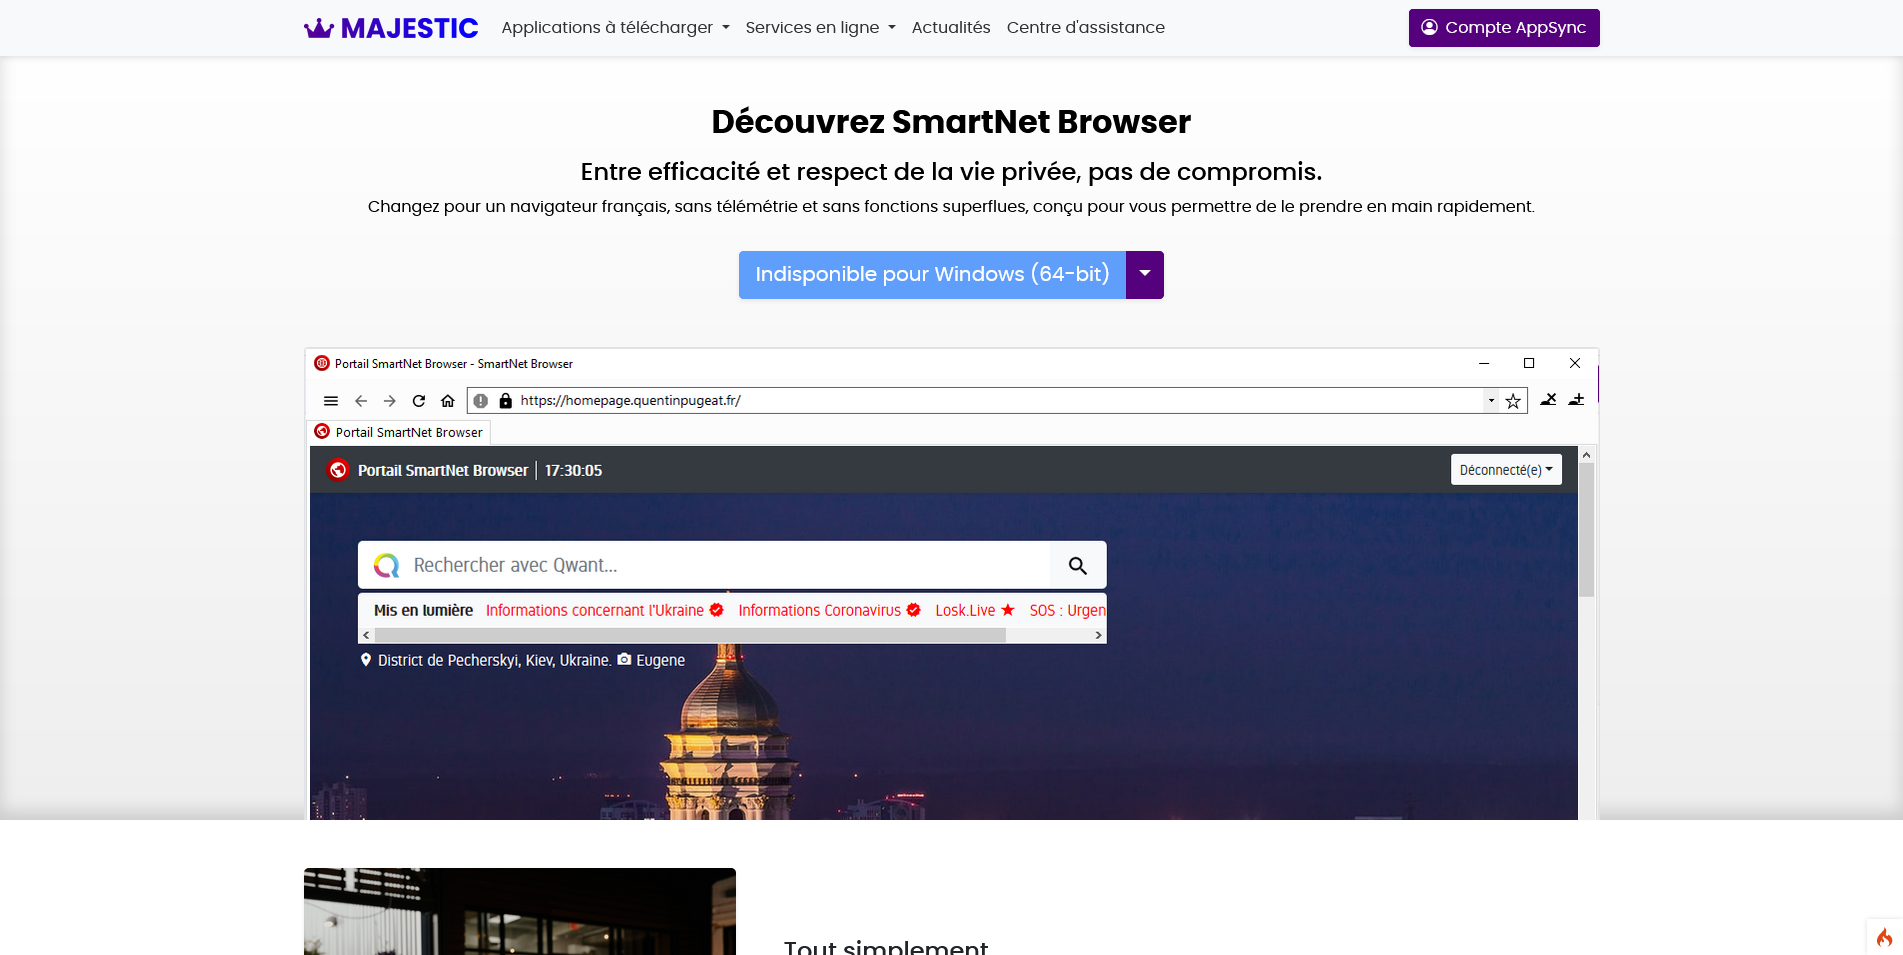The image size is (1903, 955).
Task: Click the SOS : Urgen link
Action: pos(1067,611)
